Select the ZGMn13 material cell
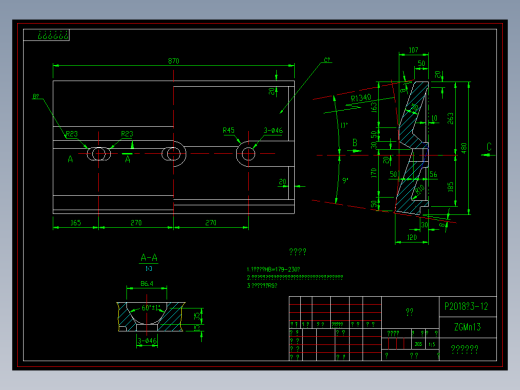The image size is (520, 390). coord(467,327)
